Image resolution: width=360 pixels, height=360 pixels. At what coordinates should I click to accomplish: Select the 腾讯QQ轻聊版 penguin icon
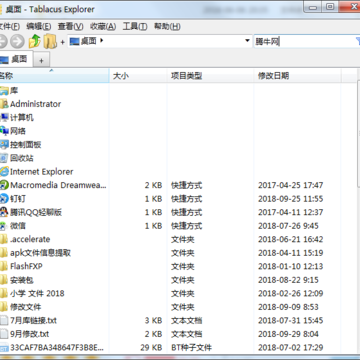4,212
